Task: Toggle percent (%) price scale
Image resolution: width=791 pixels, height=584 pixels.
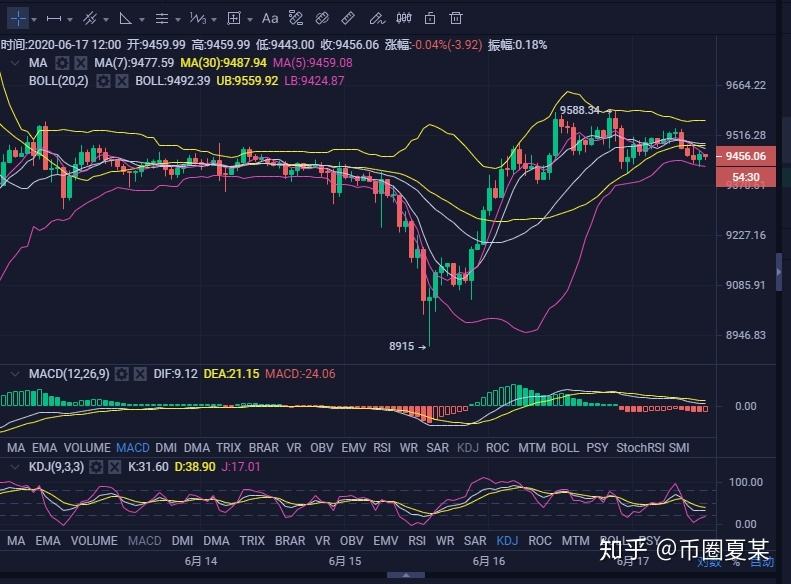Action: pos(737,562)
